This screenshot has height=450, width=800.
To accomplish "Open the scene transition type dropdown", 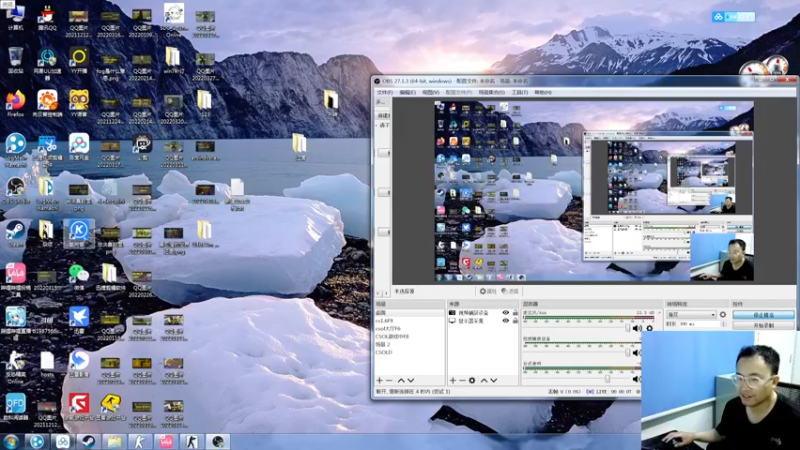I will 691,315.
